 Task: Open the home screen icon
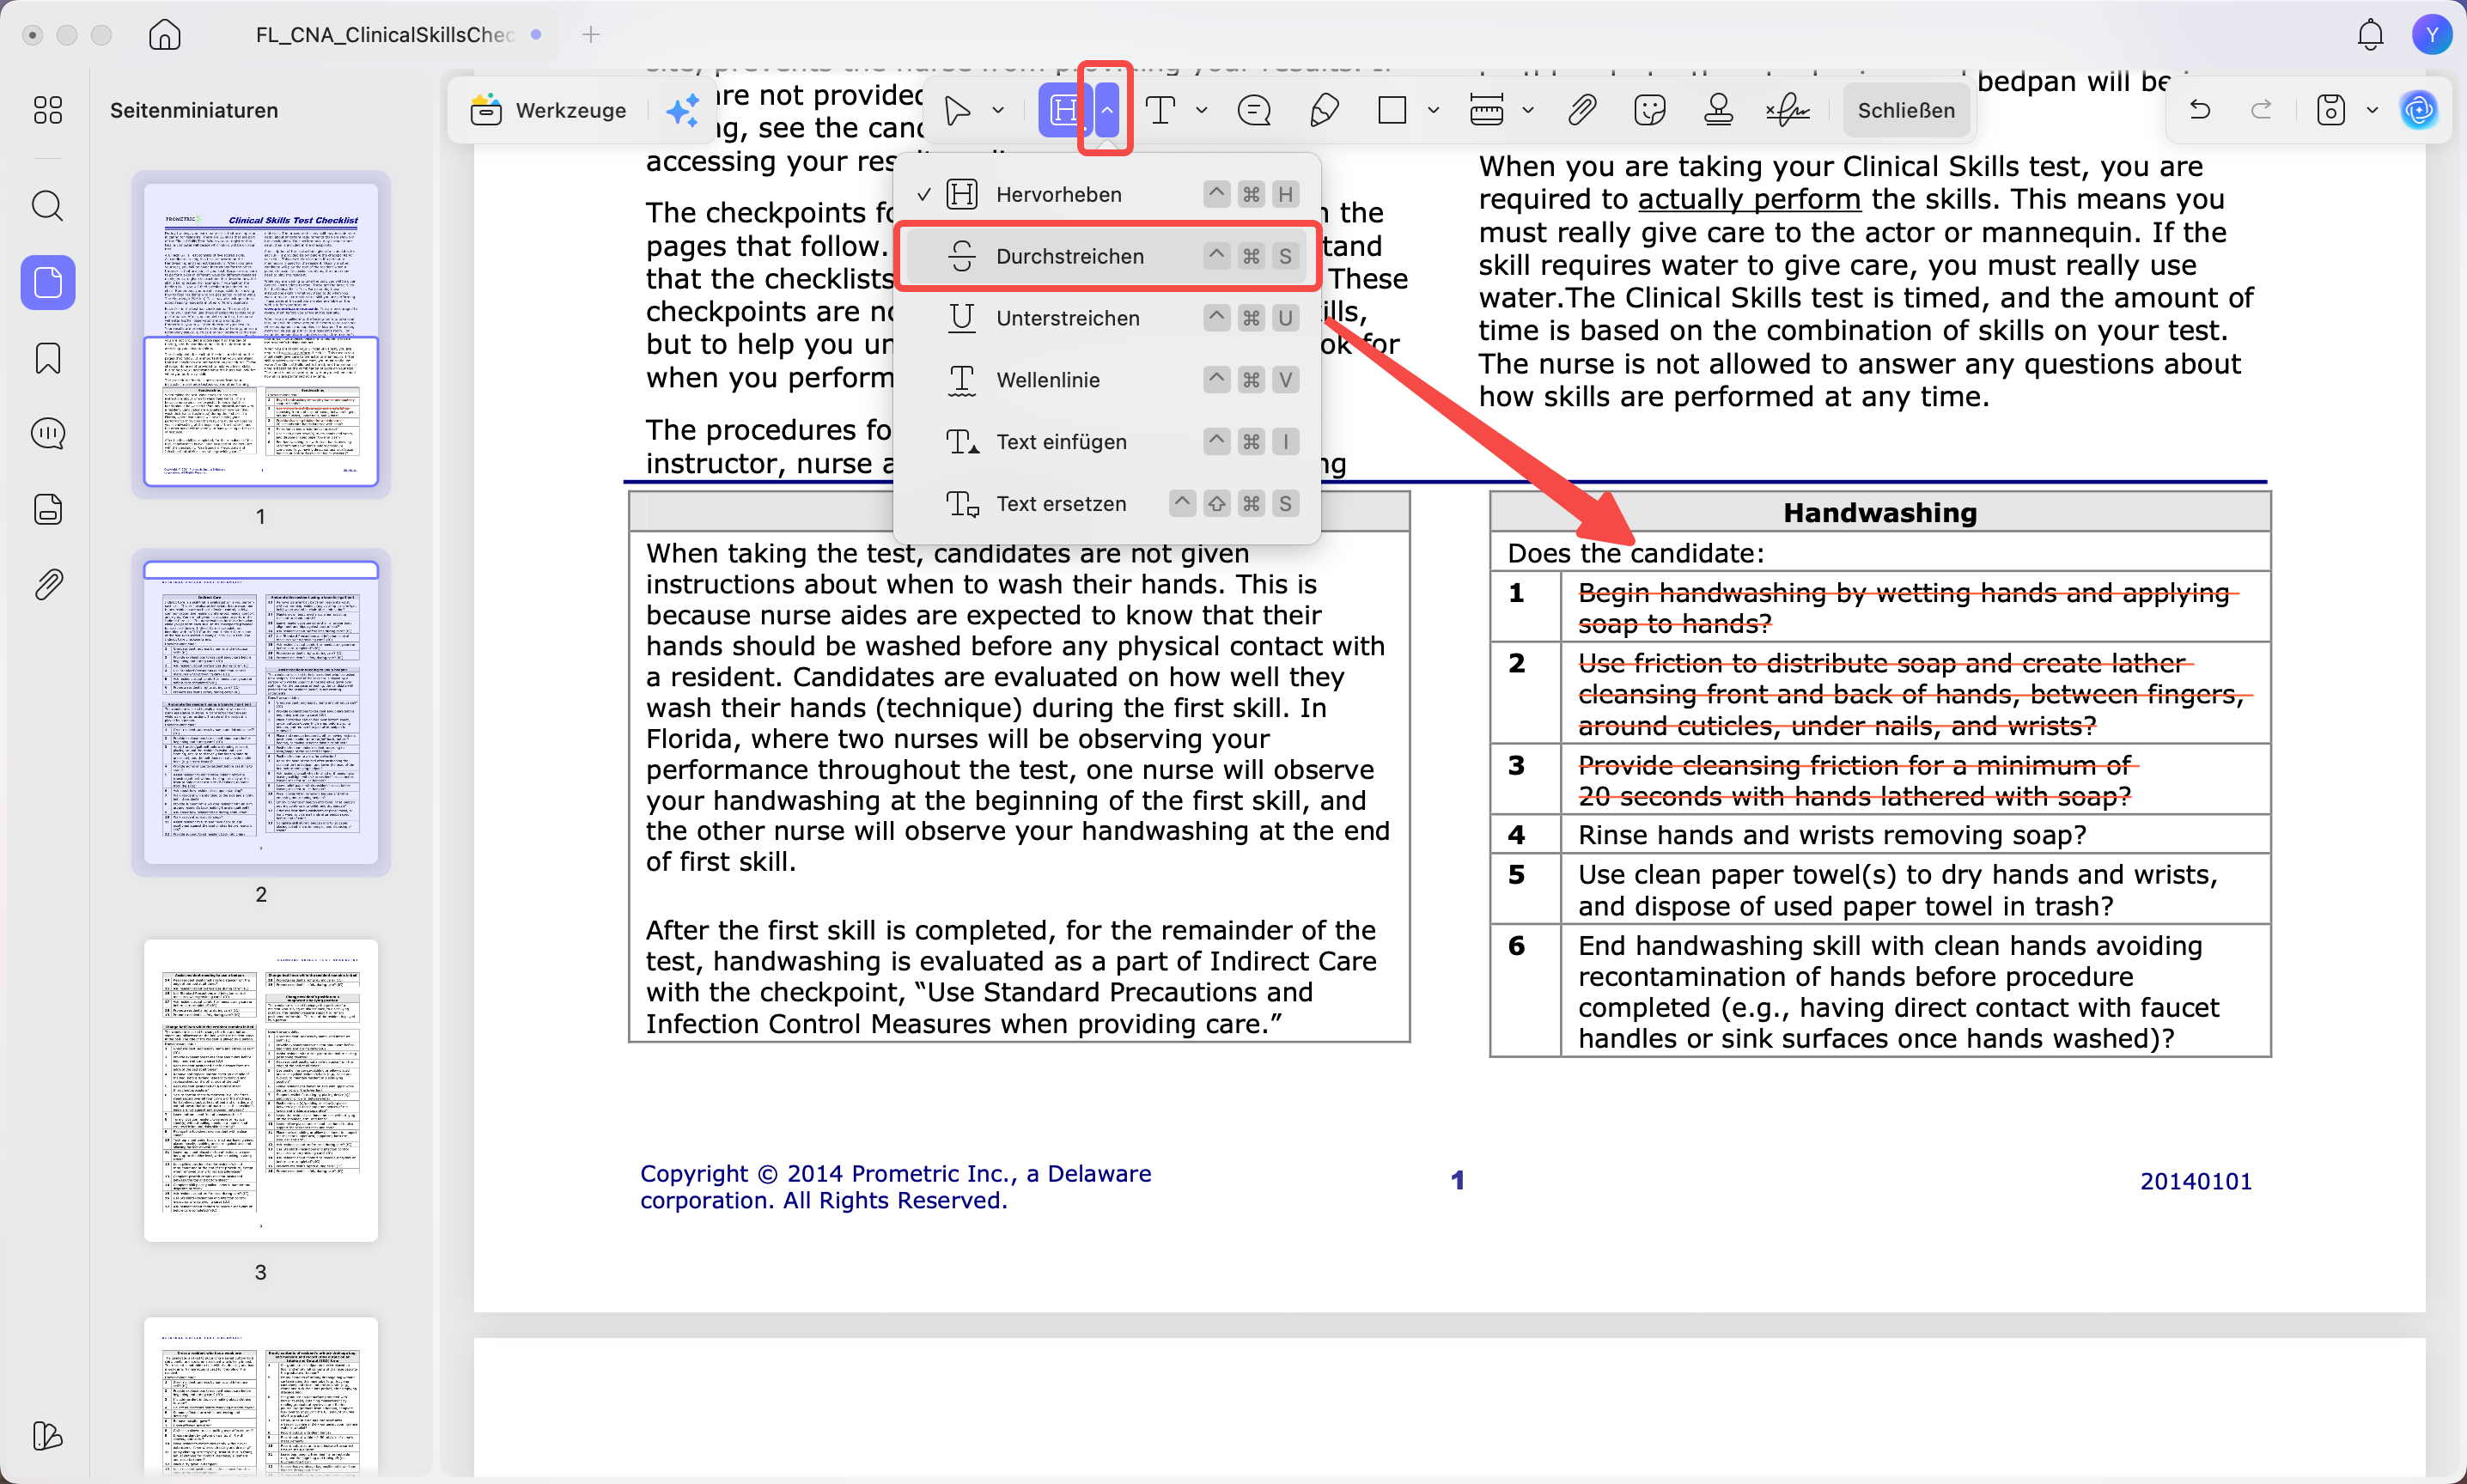point(165,35)
